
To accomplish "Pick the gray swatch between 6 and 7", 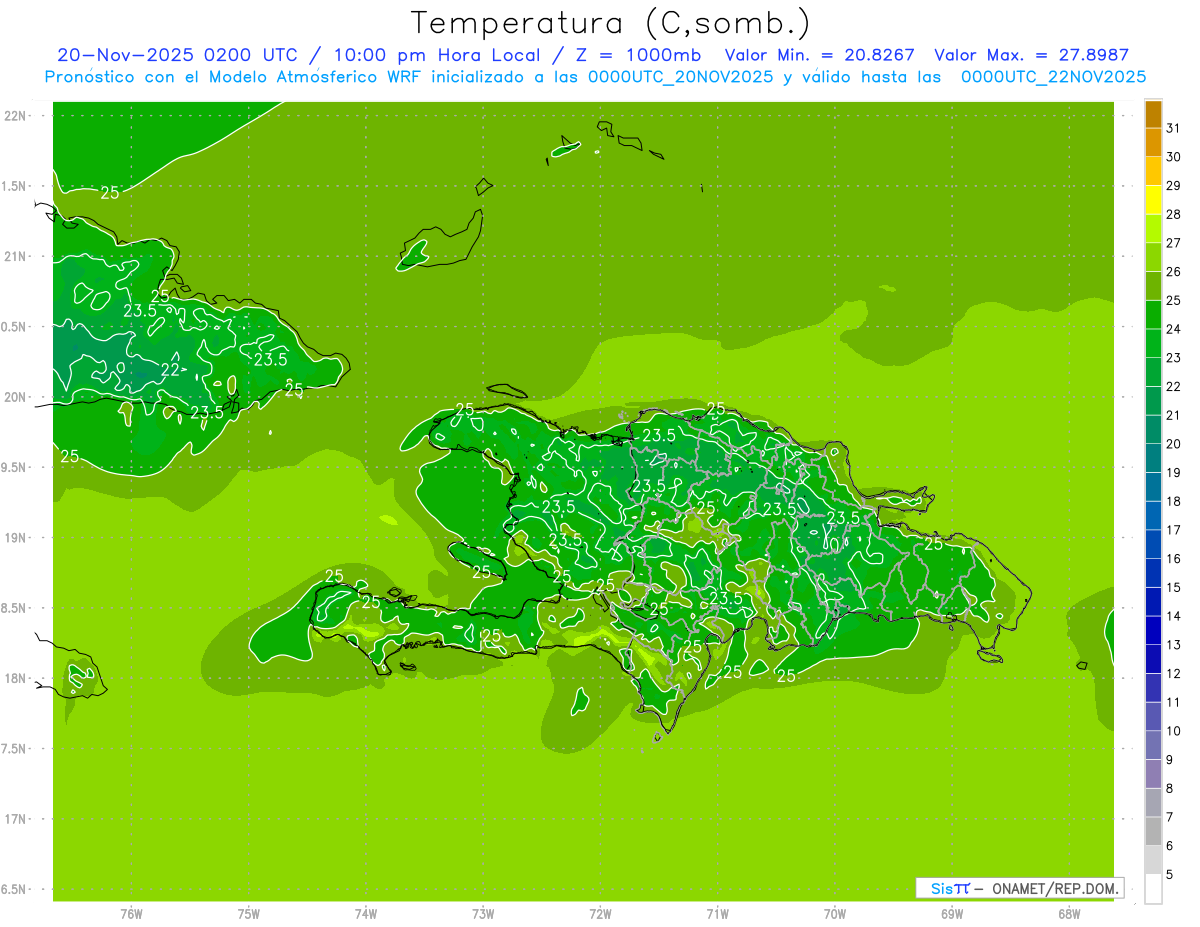I will coord(1153,831).
